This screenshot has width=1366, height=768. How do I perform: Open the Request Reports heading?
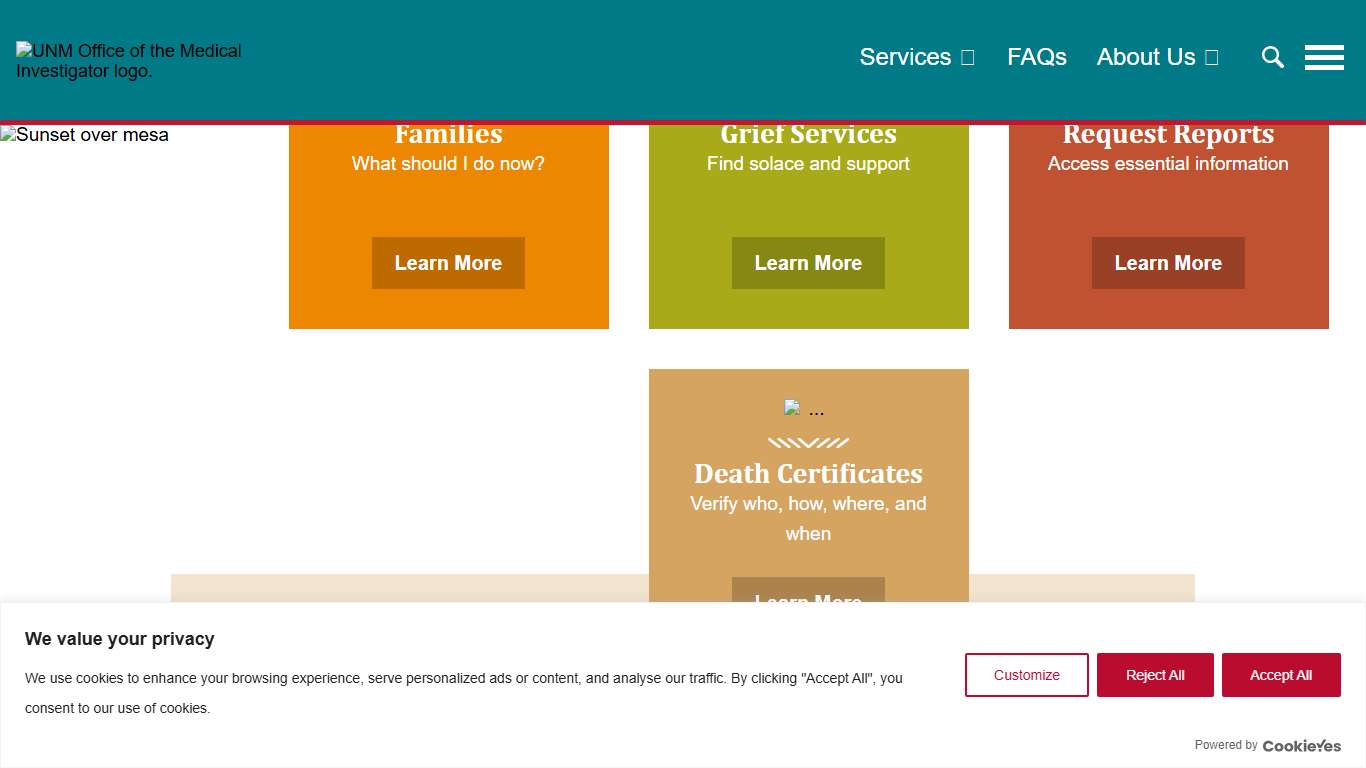[1168, 135]
